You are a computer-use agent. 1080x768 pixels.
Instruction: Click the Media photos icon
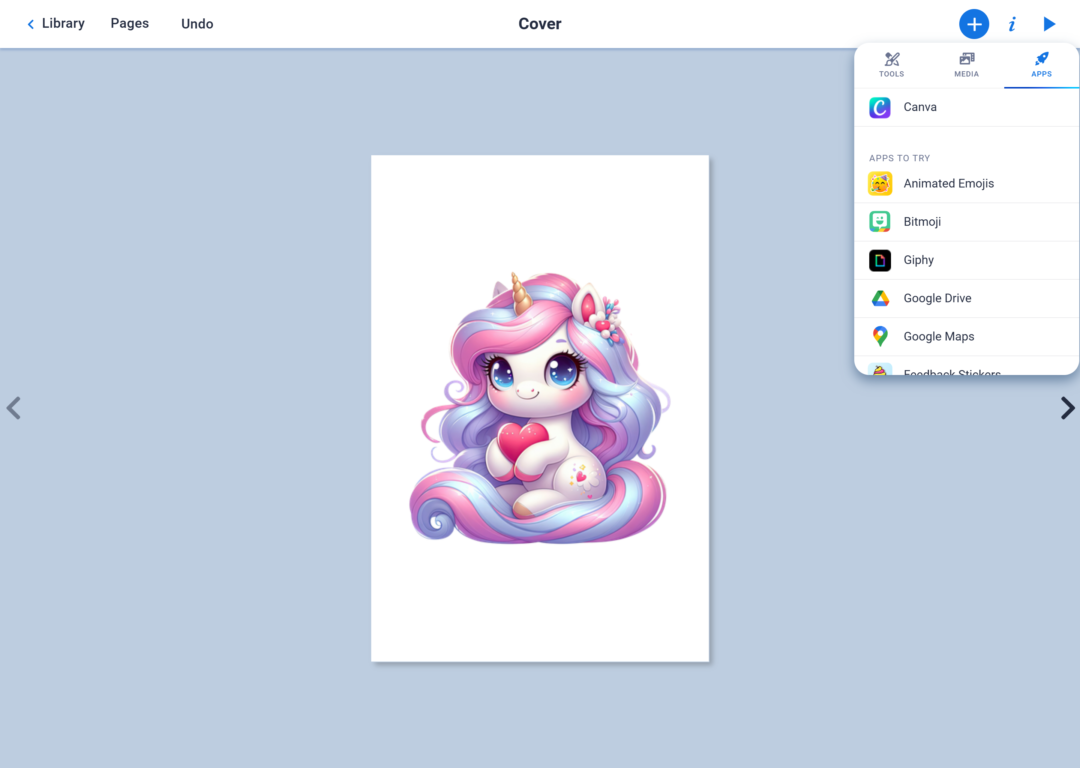pos(966,59)
